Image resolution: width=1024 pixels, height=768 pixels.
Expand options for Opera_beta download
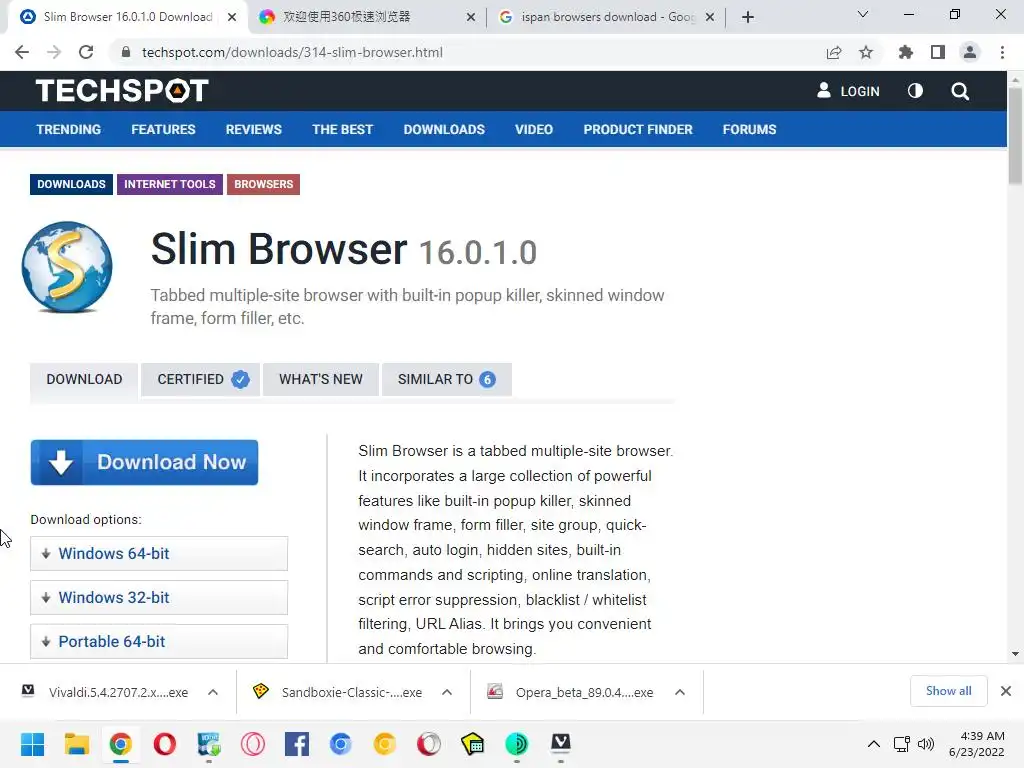click(680, 692)
